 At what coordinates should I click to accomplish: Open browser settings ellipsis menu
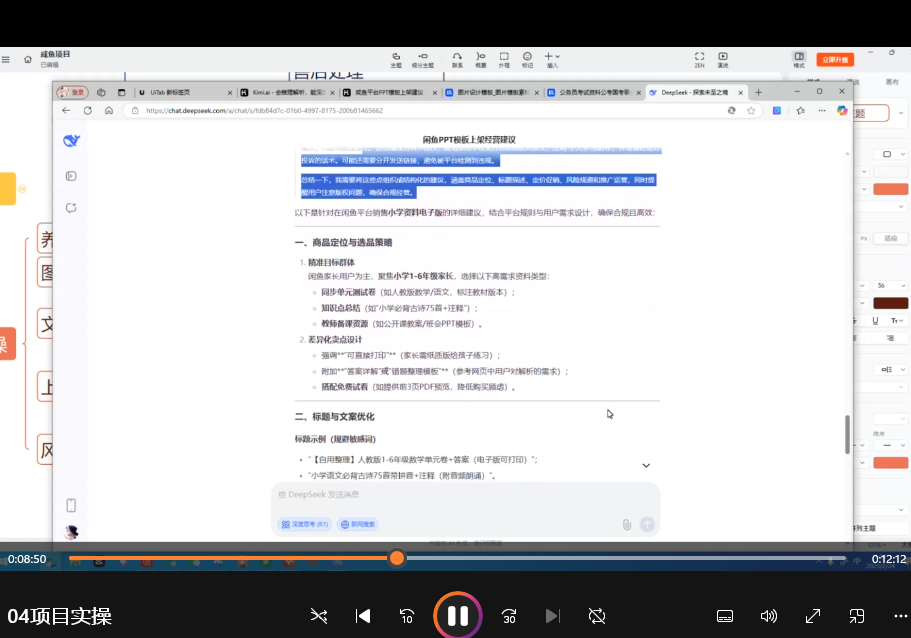(x=822, y=110)
